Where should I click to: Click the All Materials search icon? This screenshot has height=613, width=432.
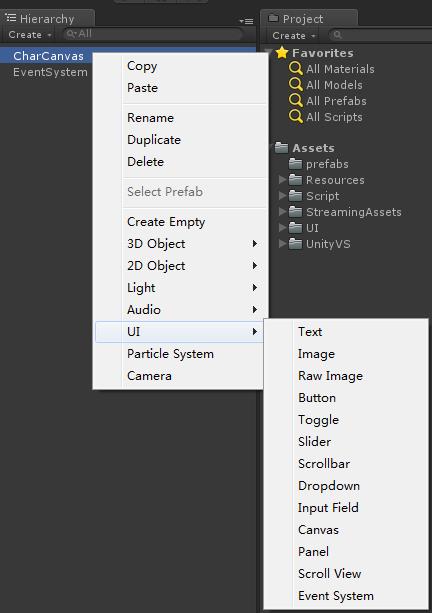tap(296, 68)
